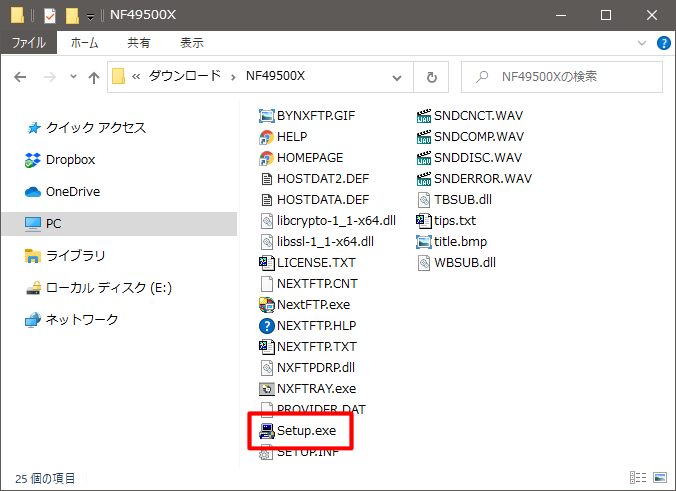
Task: Click the LICENSE.TXT file icon
Action: (266, 263)
